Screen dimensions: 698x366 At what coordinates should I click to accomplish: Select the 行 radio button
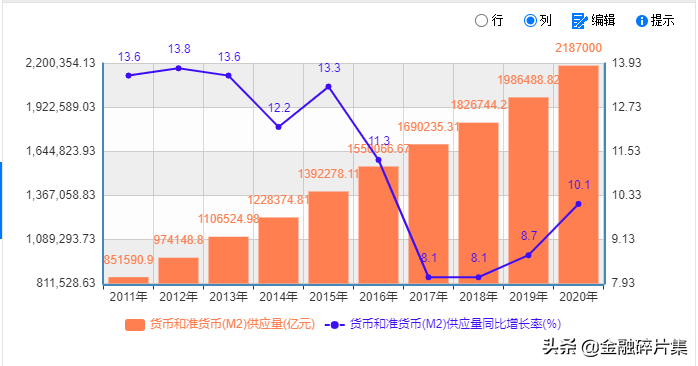coord(481,20)
